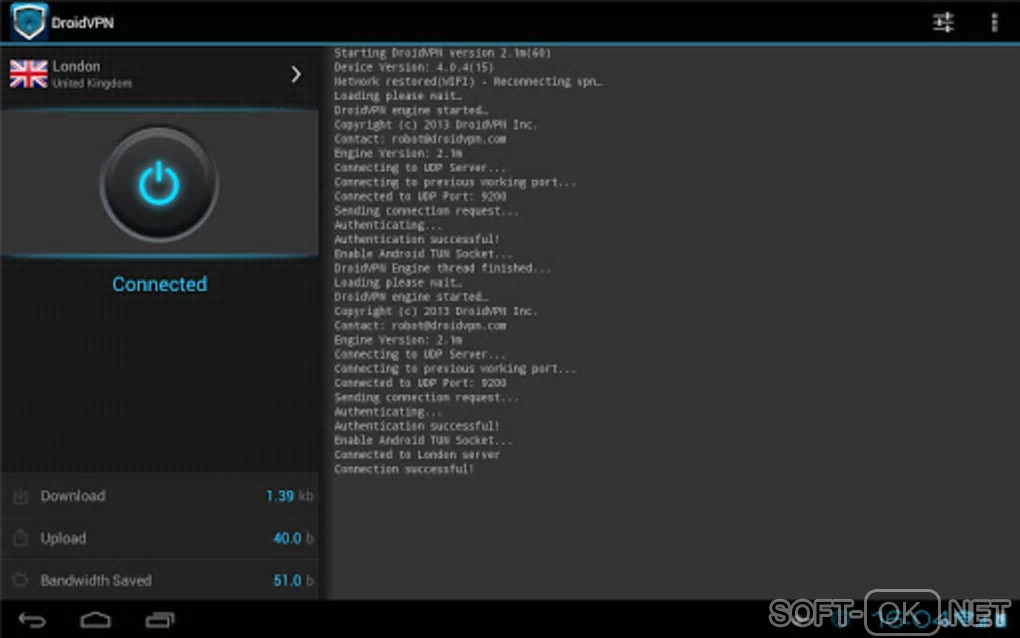Tap the DroidVPN shield app icon
Screen dimensions: 1020x638
pos(28,21)
